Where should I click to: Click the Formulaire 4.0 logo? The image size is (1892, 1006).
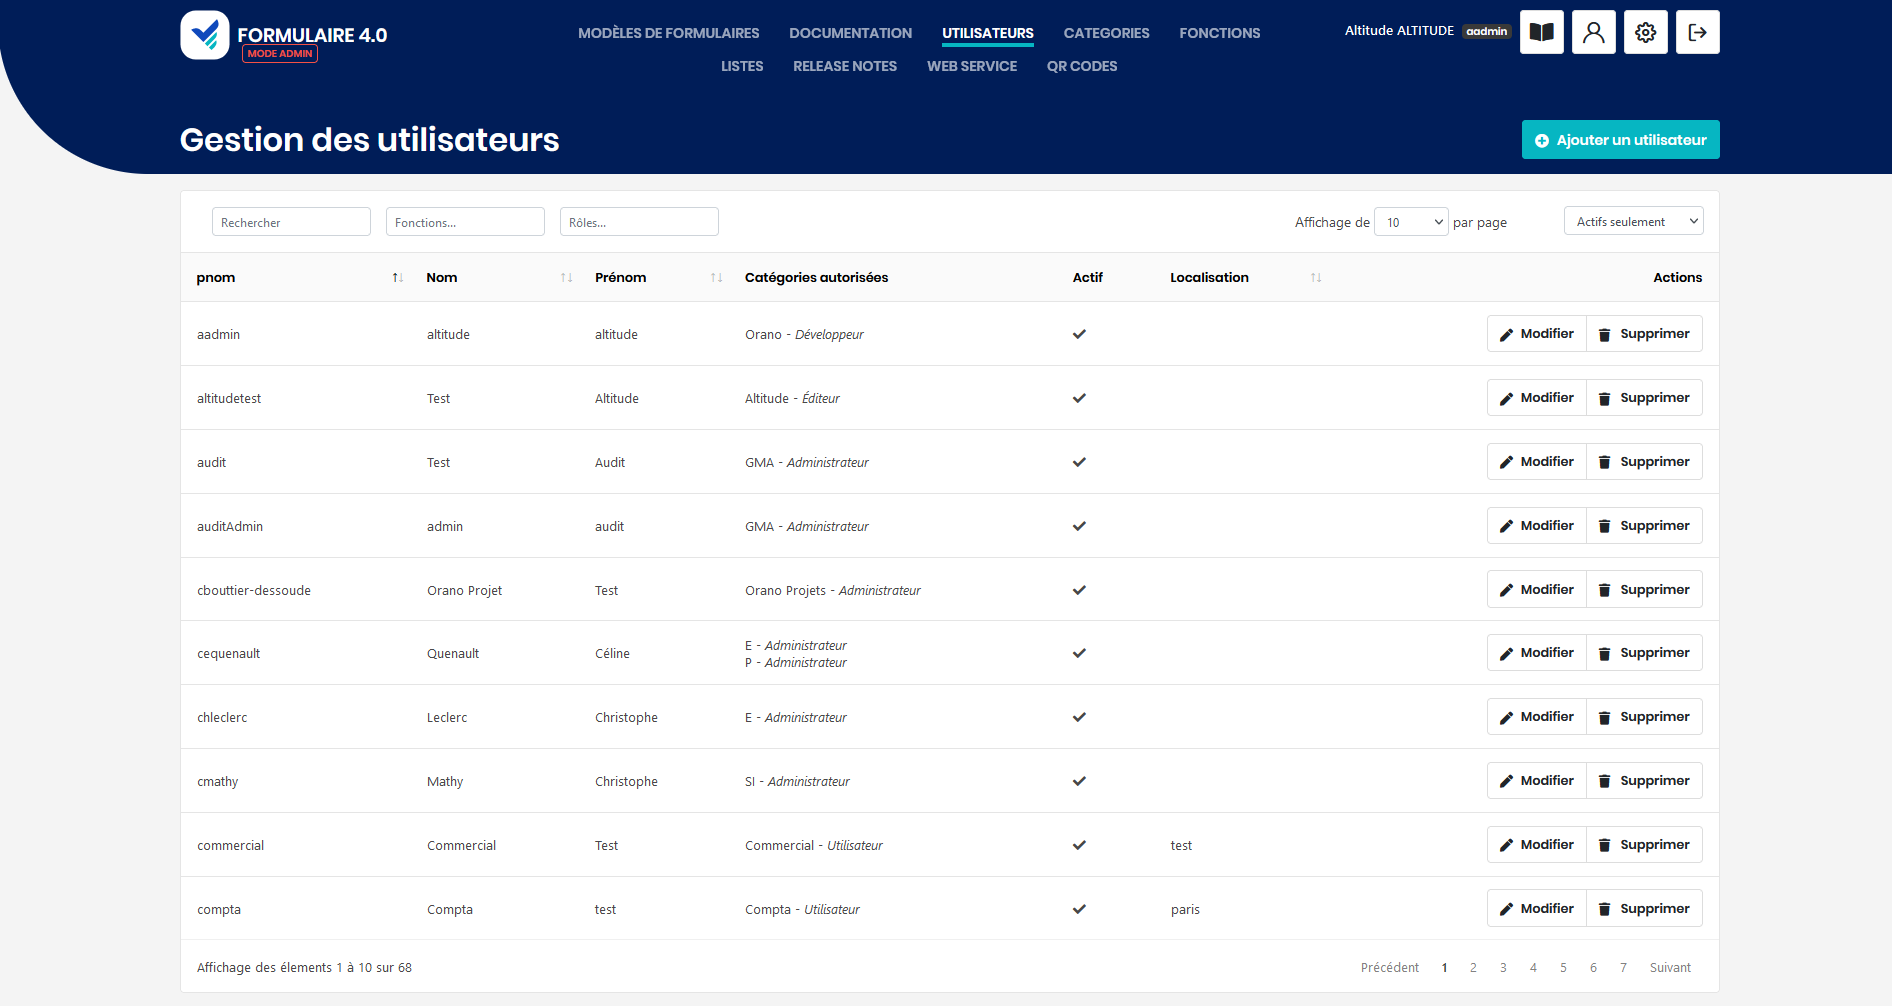pyautogui.click(x=284, y=36)
